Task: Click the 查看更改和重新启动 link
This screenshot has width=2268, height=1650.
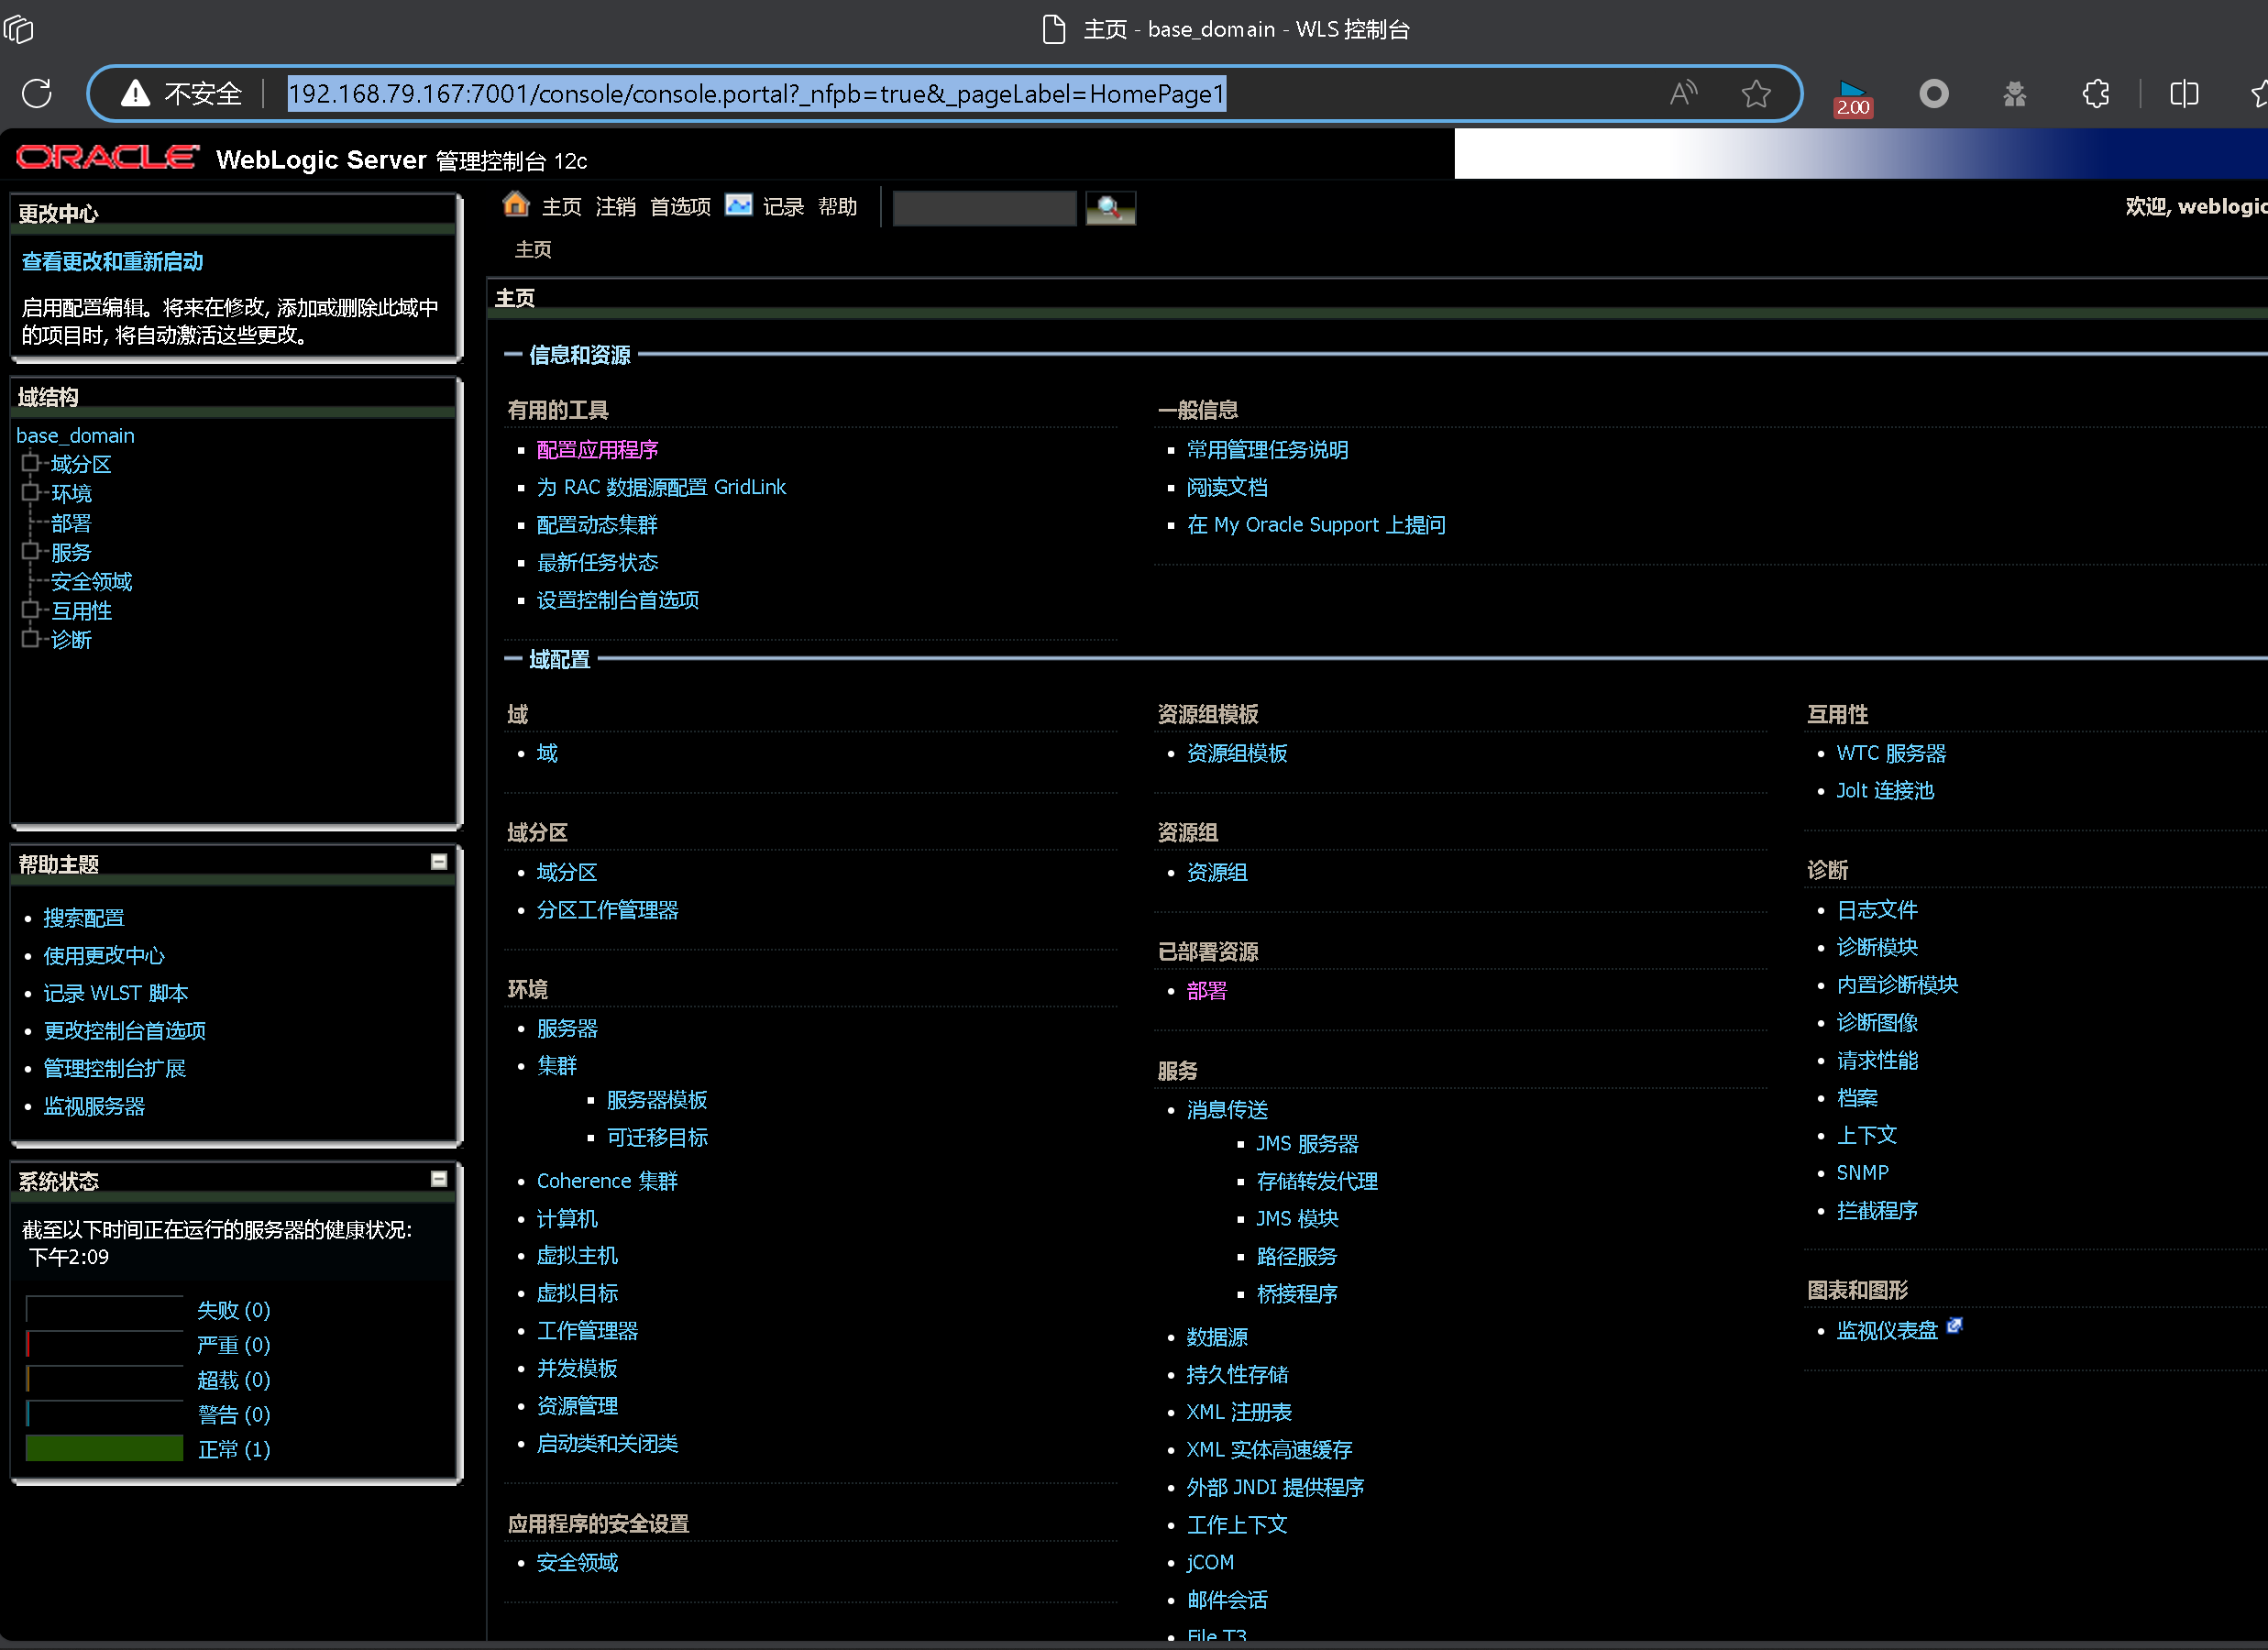Action: [113, 262]
